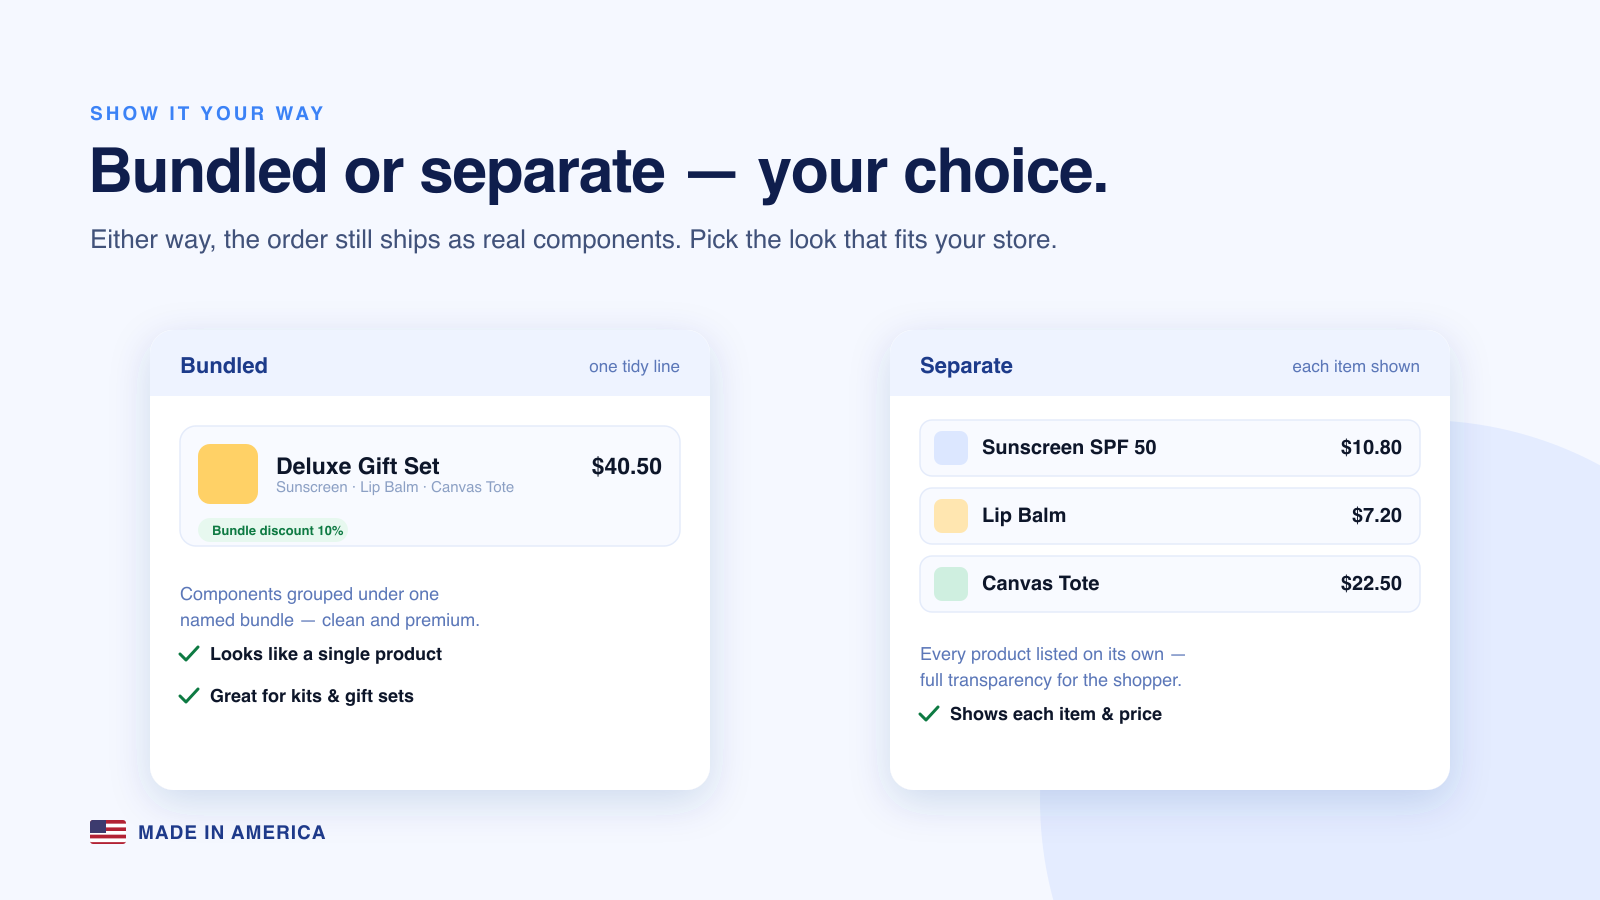Click the green Canvas Tote swatch icon
The image size is (1600, 900).
[951, 584]
